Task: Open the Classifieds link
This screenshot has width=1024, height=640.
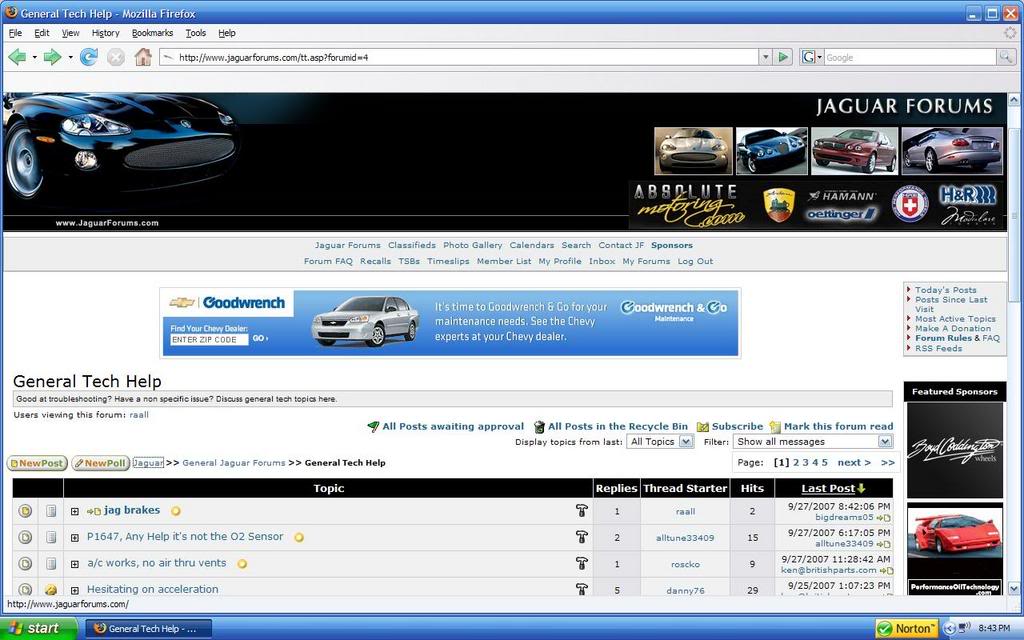Action: [411, 246]
